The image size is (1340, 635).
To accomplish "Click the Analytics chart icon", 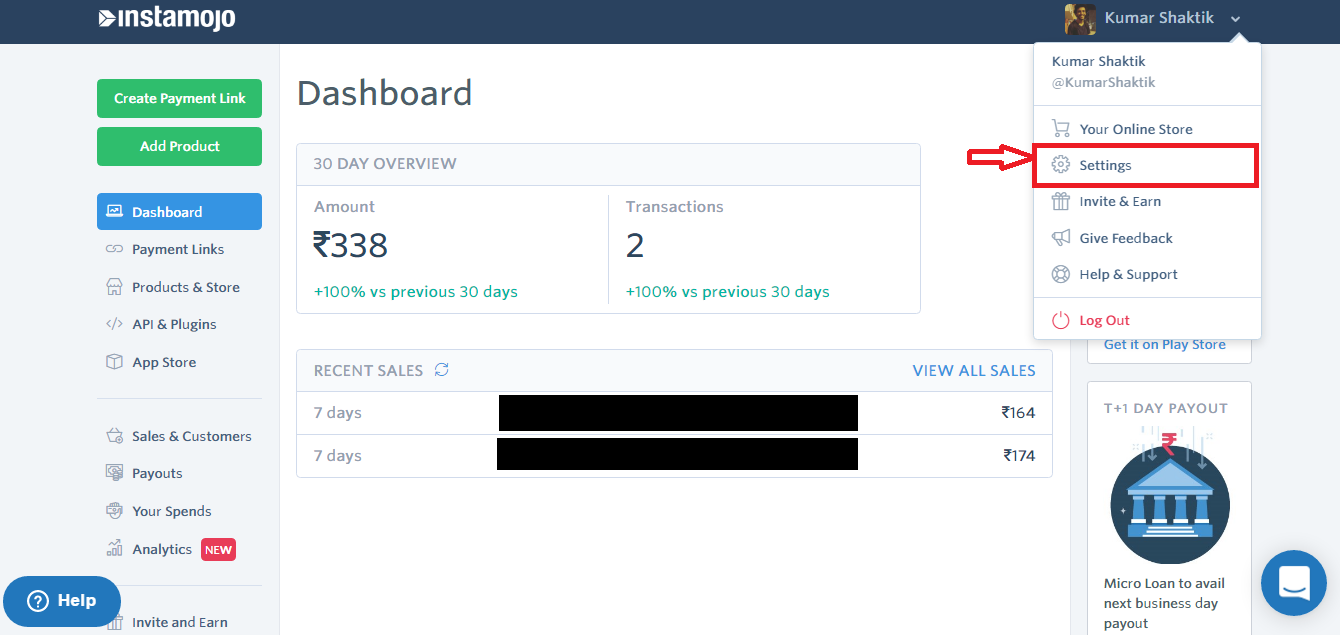I will coord(114,549).
